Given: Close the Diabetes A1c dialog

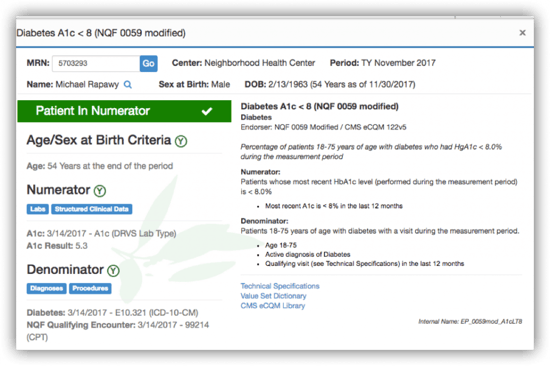Looking at the screenshot, I should (x=522, y=33).
